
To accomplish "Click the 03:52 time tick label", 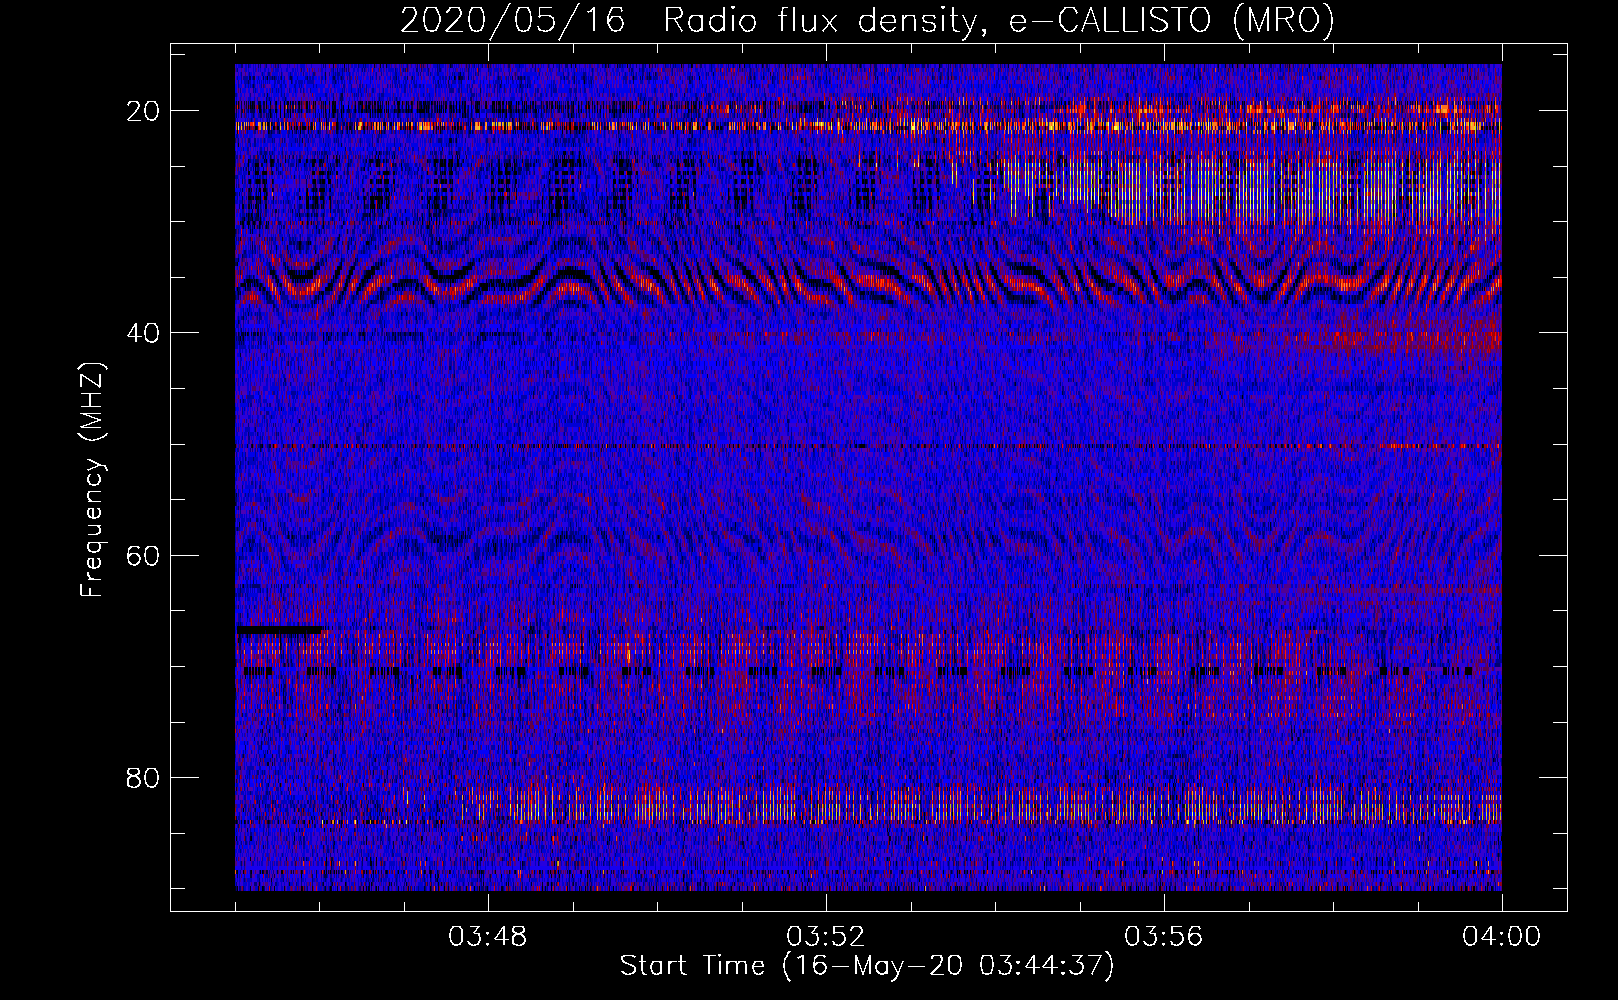I will [826, 937].
